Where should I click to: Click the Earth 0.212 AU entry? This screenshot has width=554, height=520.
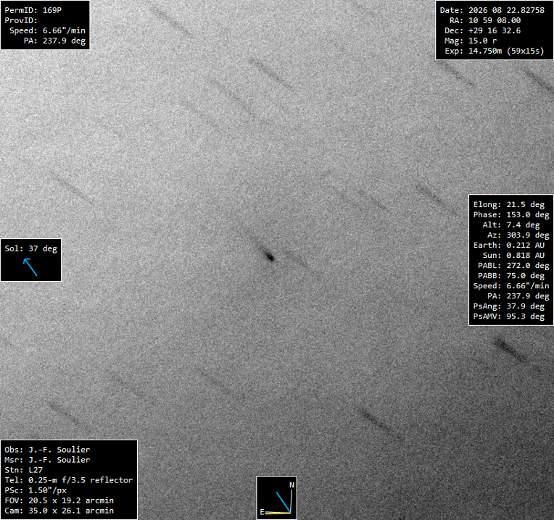(509, 245)
